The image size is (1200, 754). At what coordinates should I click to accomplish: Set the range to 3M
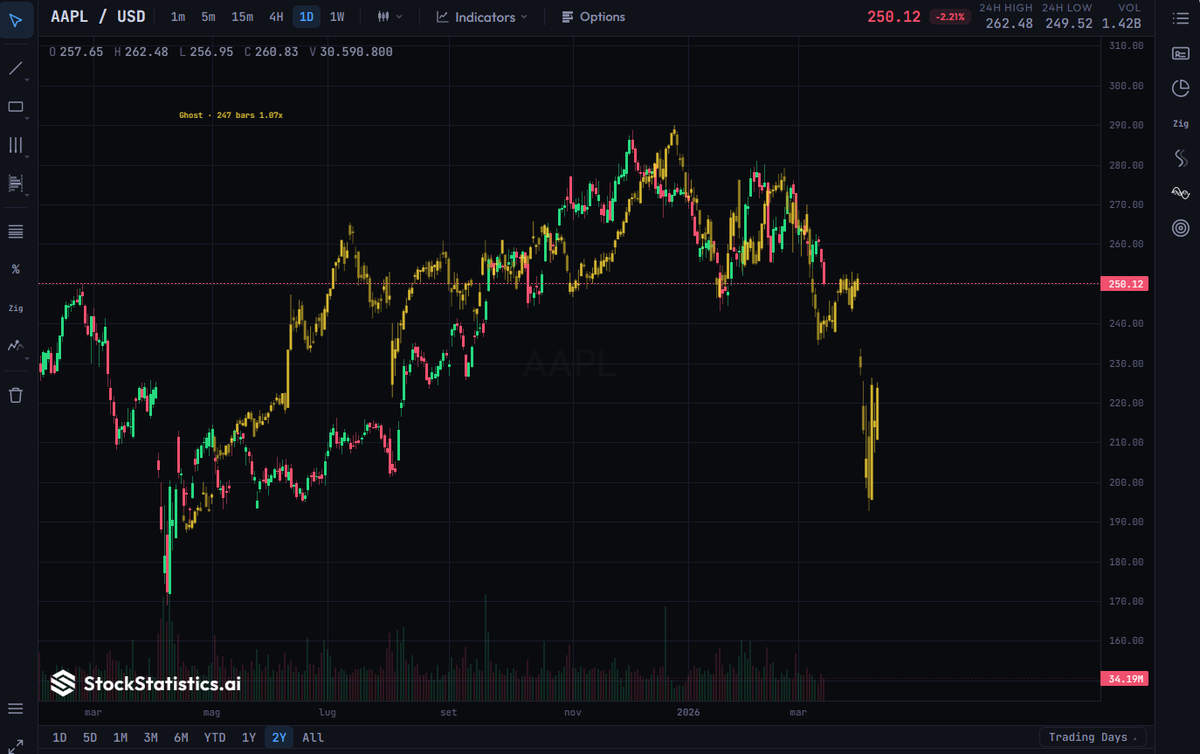point(150,737)
